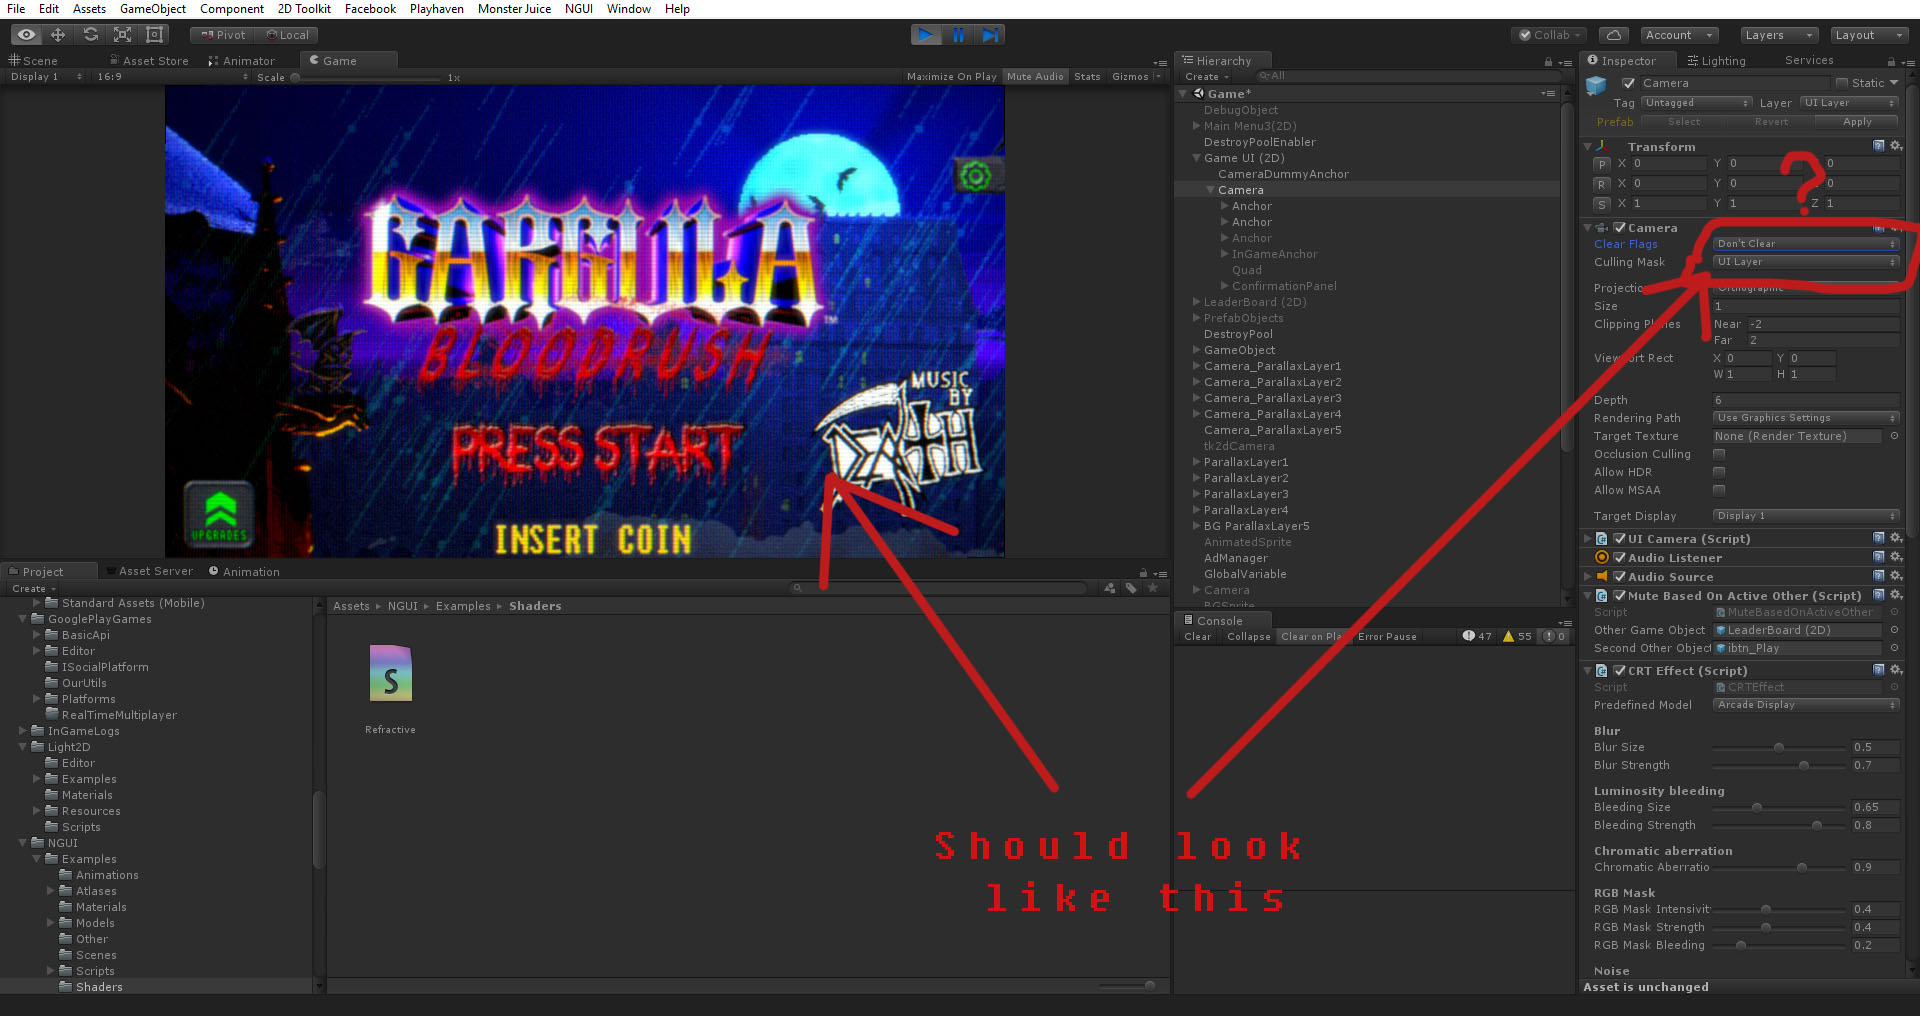Collapse the Camera object in the Hierarchy
The width and height of the screenshot is (1920, 1016).
pyautogui.click(x=1209, y=190)
